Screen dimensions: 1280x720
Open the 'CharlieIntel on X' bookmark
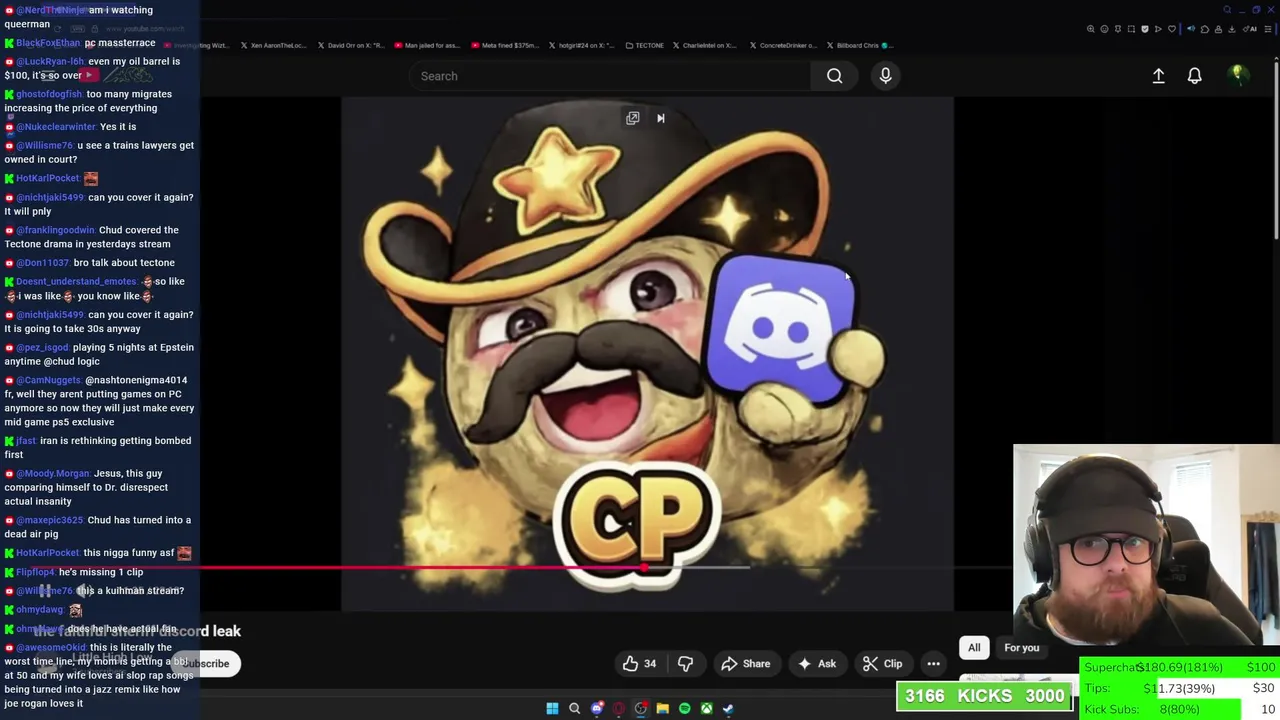pyautogui.click(x=705, y=45)
